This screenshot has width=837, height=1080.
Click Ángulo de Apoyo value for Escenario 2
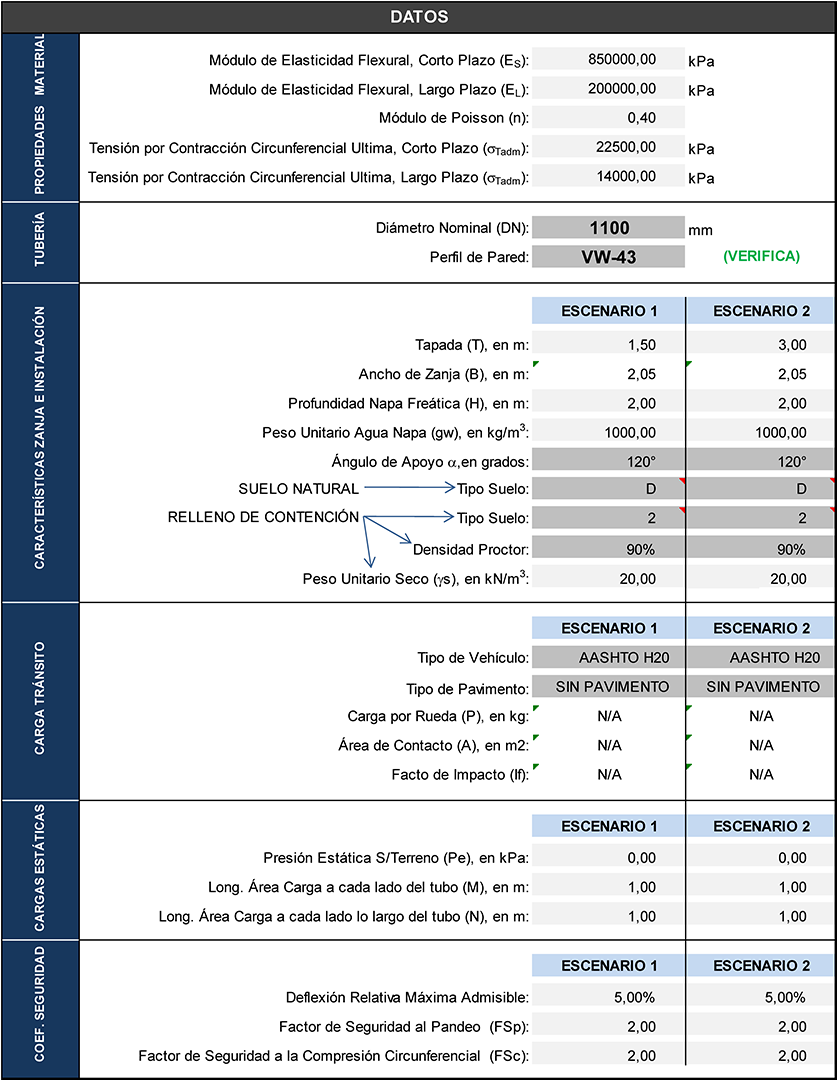tap(762, 461)
